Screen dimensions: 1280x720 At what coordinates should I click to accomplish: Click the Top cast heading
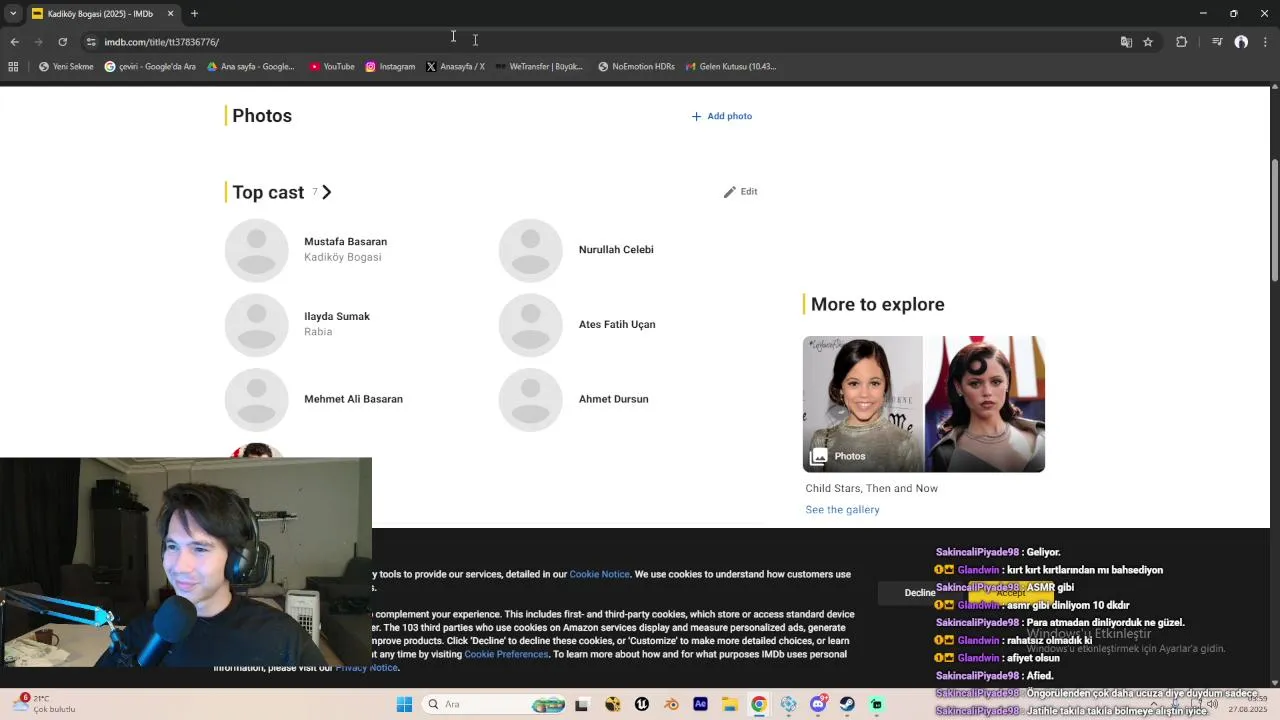coord(268,192)
